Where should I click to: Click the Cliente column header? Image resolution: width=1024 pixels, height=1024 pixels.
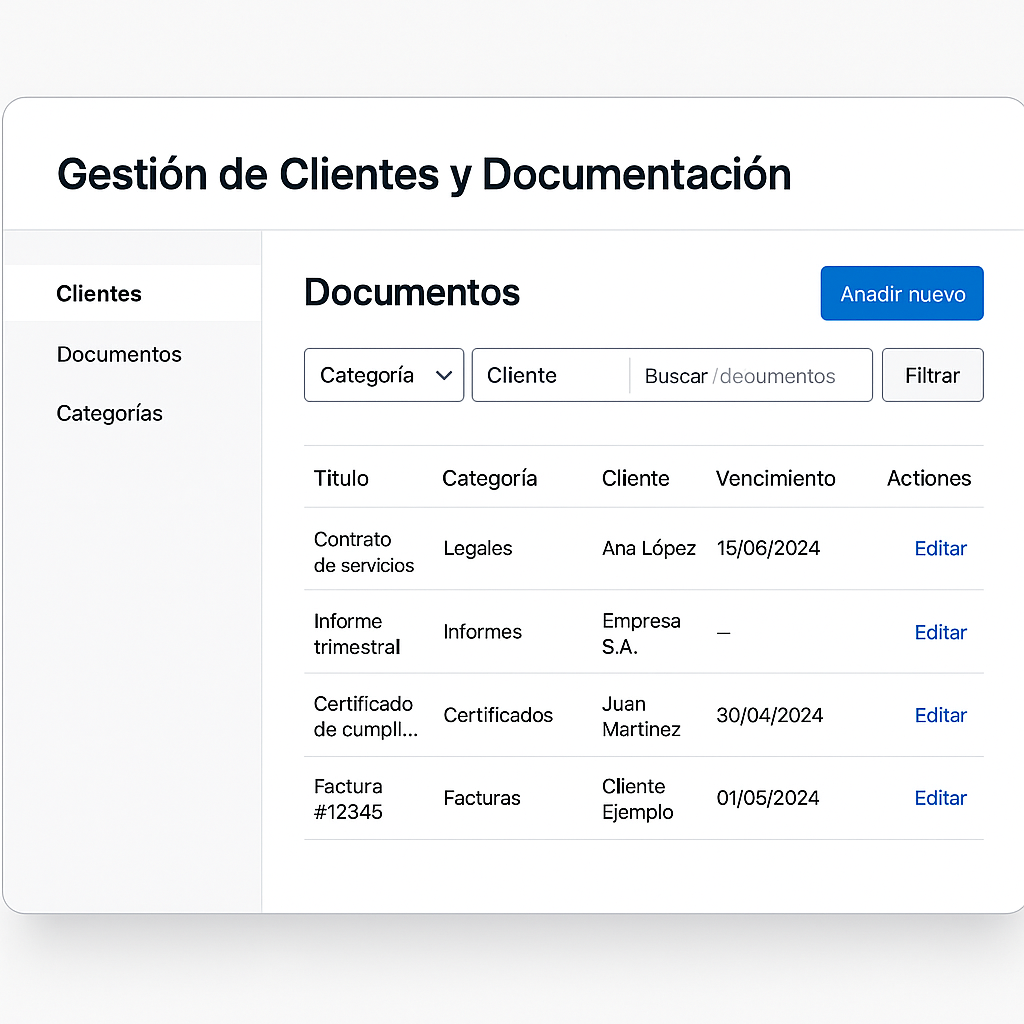tap(635, 478)
